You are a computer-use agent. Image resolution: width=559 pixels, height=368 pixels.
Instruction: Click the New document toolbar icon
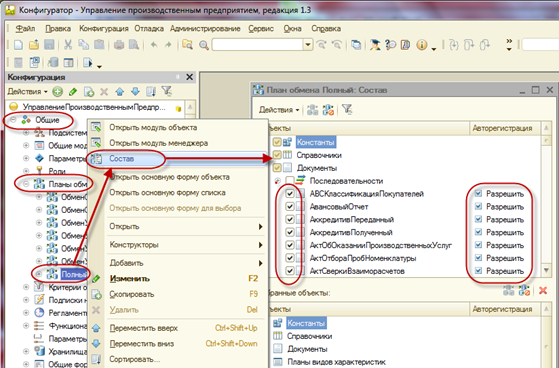[x=19, y=45]
